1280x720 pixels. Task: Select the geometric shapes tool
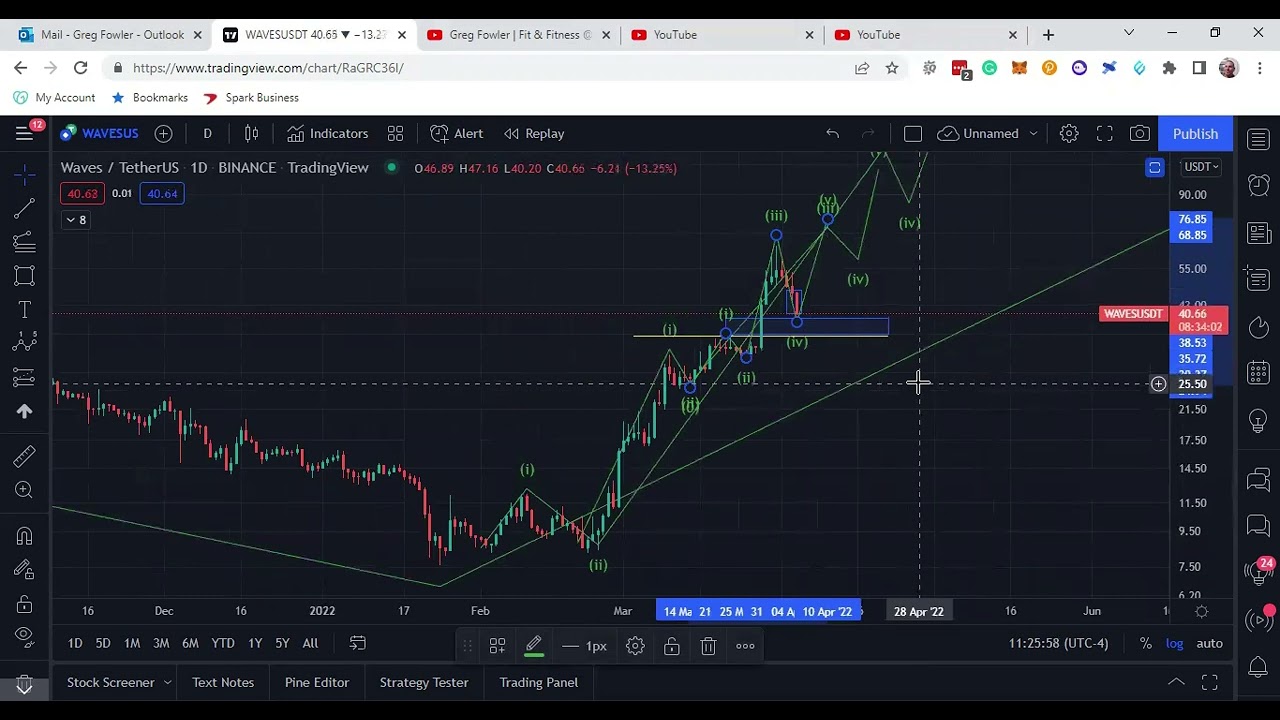click(25, 276)
